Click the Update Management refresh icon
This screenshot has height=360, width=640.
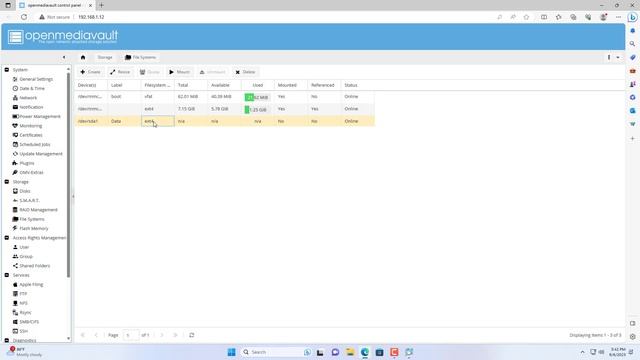(15, 154)
